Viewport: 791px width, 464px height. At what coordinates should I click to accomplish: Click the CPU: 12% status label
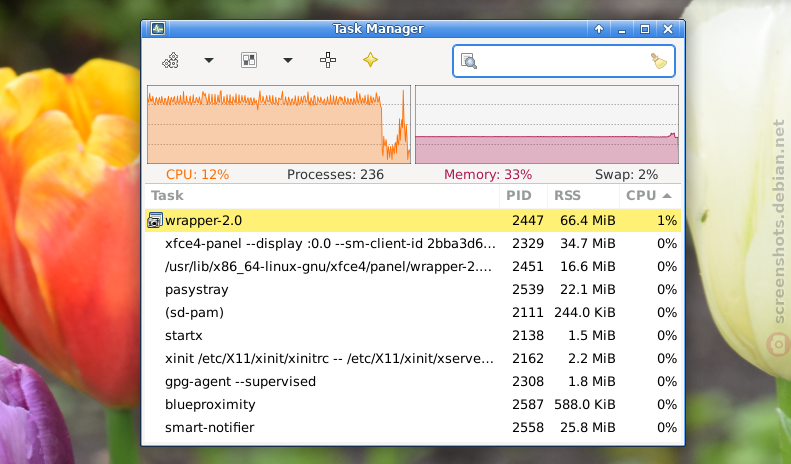197,175
